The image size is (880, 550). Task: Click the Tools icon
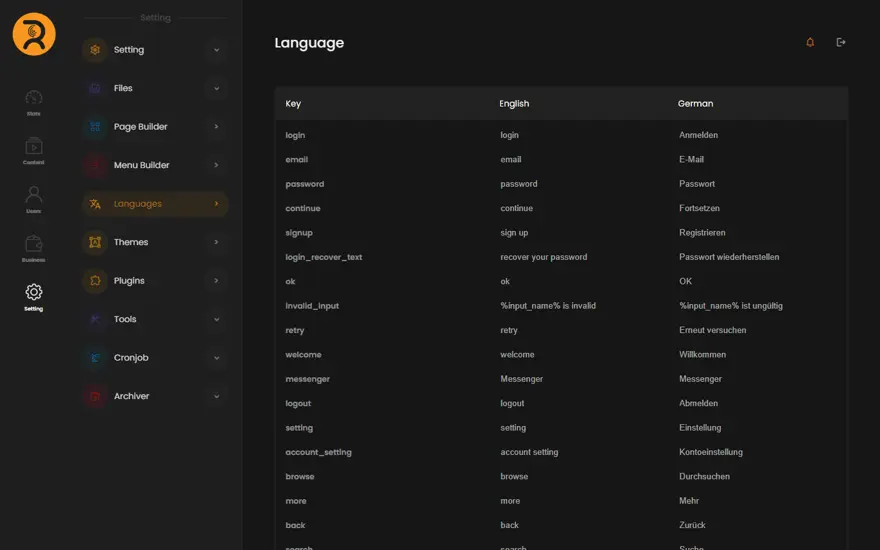[x=95, y=319]
